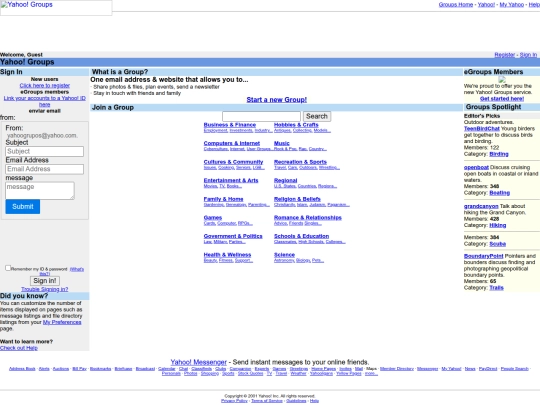This screenshot has width=540, height=405.
Task: Open Terms of Service footer link
Action: [x=267, y=401]
